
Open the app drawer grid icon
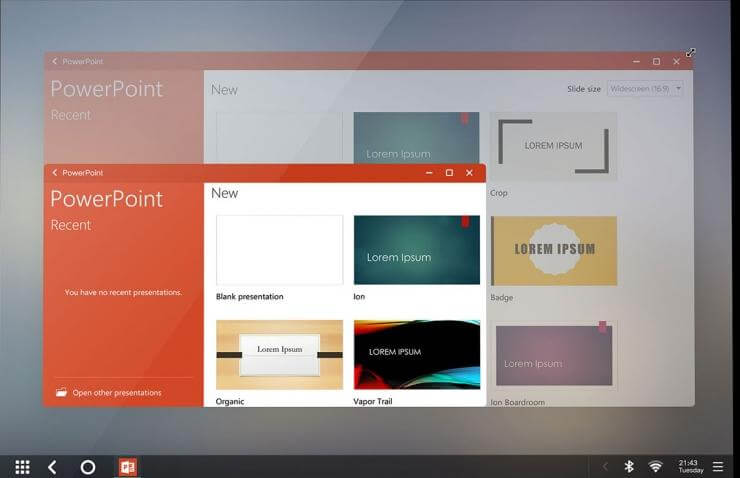click(x=22, y=467)
